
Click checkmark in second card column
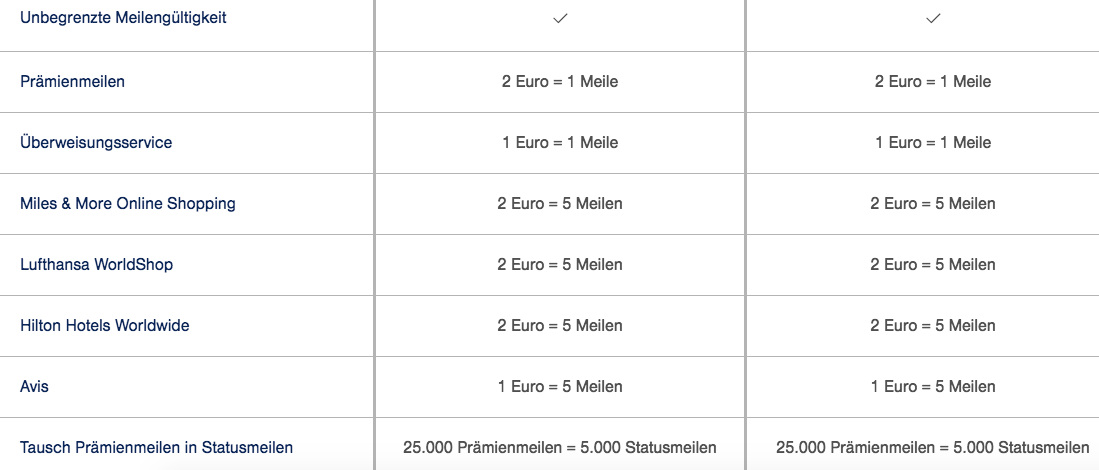[932, 20]
